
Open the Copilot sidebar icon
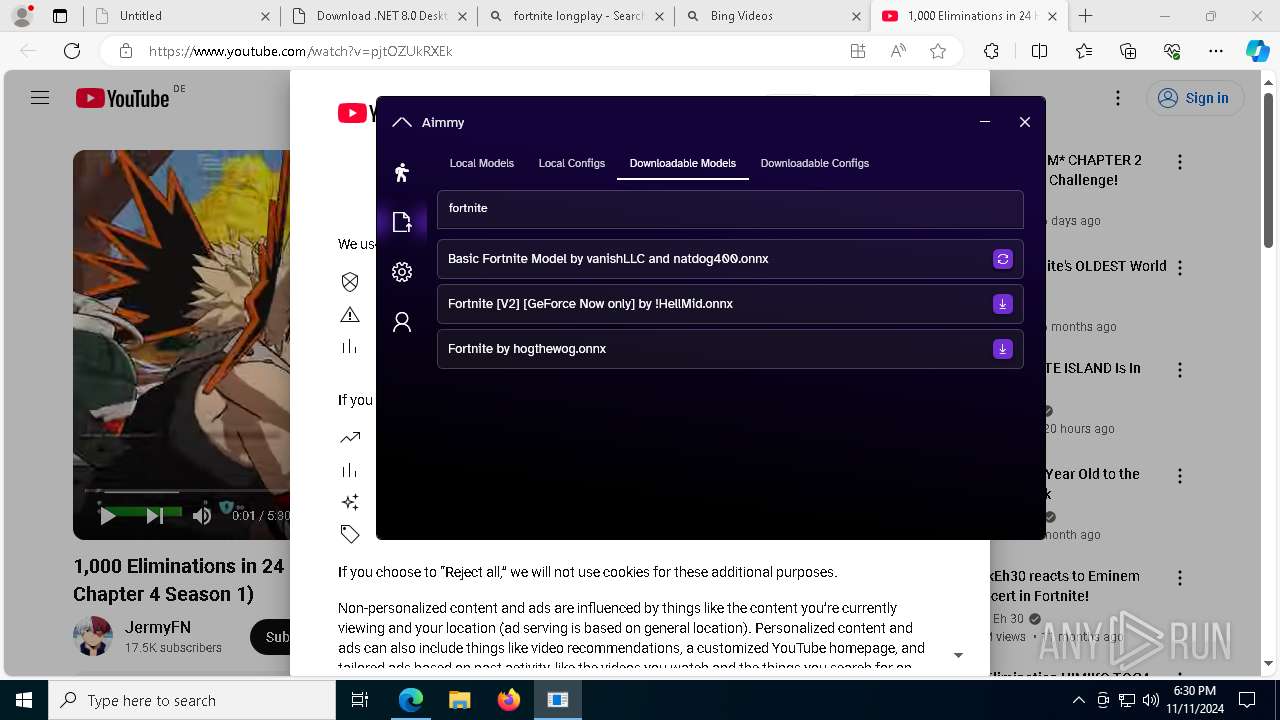(x=1258, y=51)
